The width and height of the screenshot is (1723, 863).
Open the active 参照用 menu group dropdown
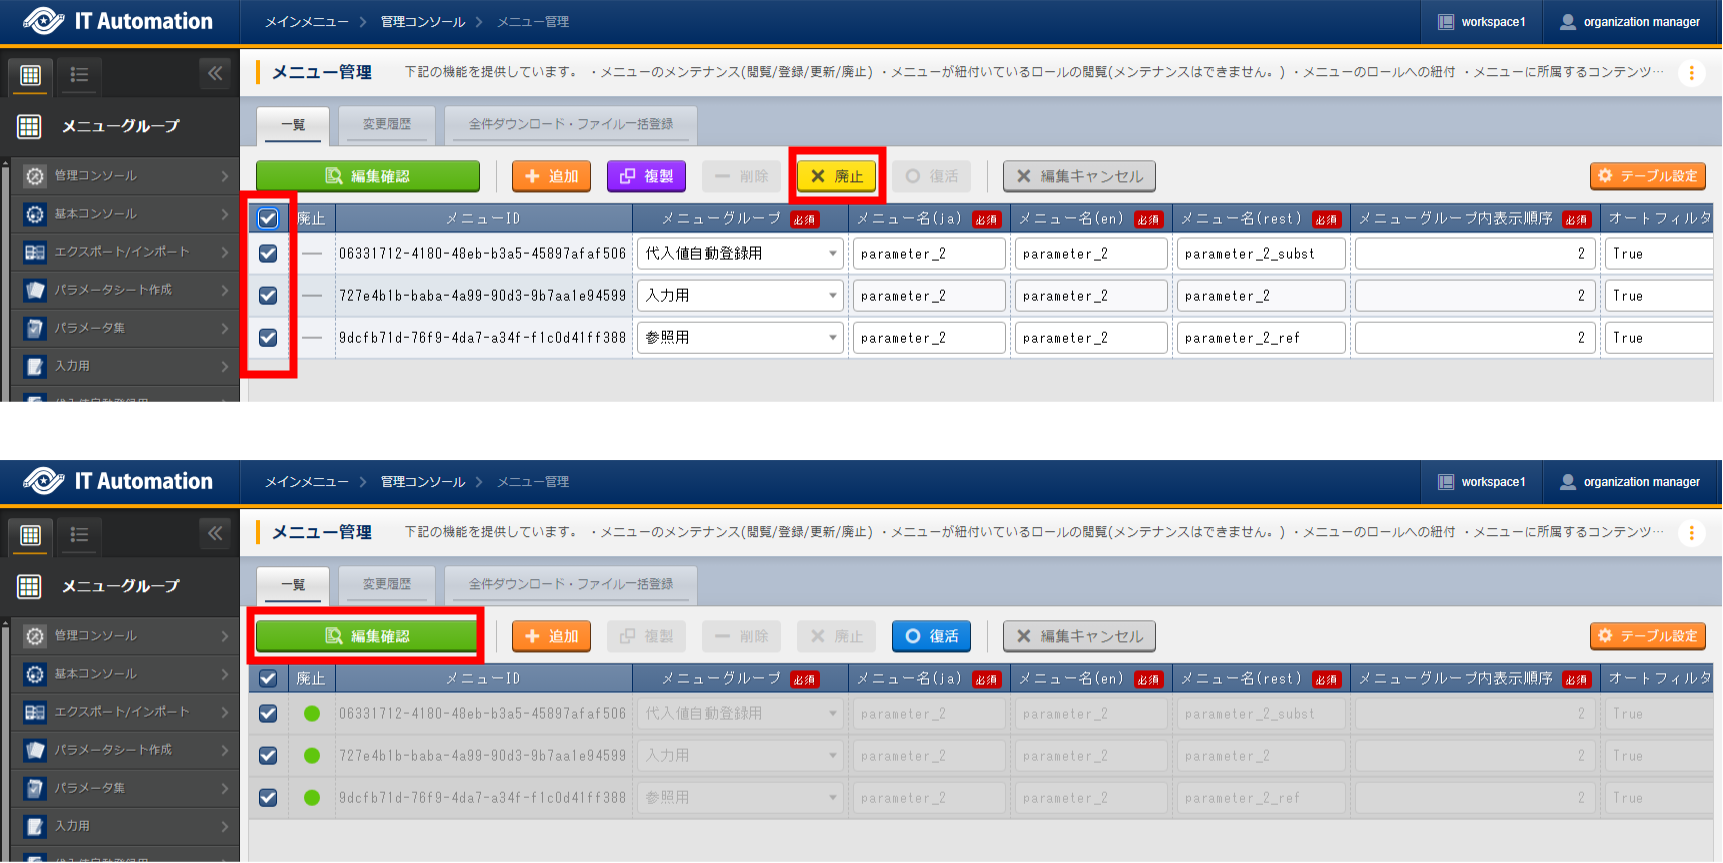[740, 338]
